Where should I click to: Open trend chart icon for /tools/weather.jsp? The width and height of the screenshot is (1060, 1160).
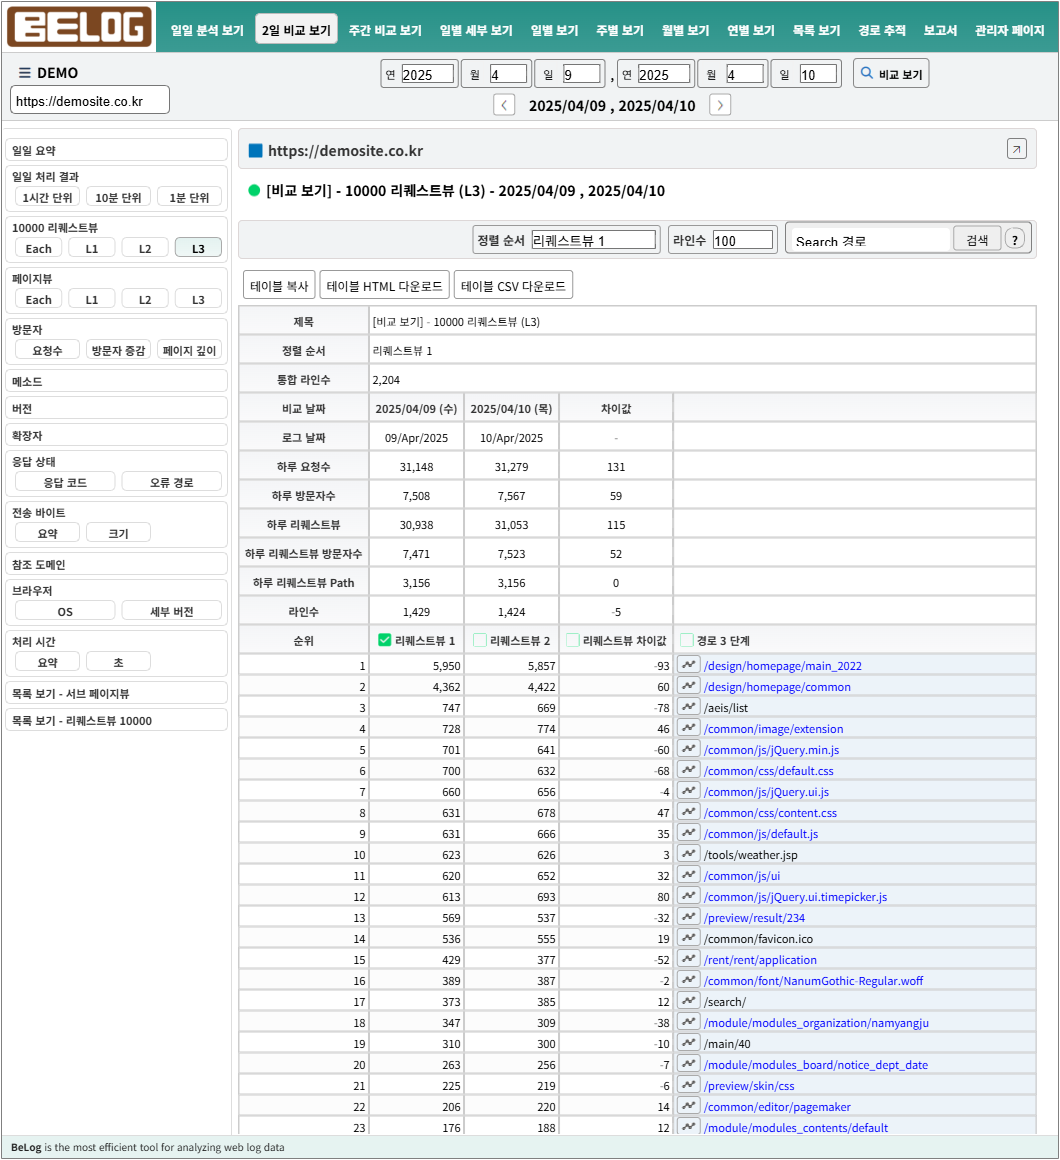689,854
